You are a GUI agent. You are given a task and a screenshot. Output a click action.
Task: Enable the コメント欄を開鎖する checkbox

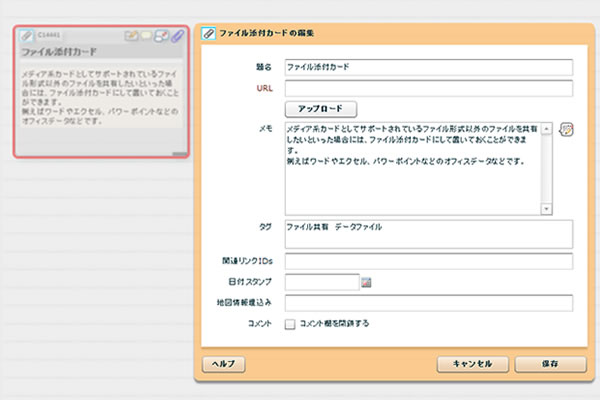290,324
